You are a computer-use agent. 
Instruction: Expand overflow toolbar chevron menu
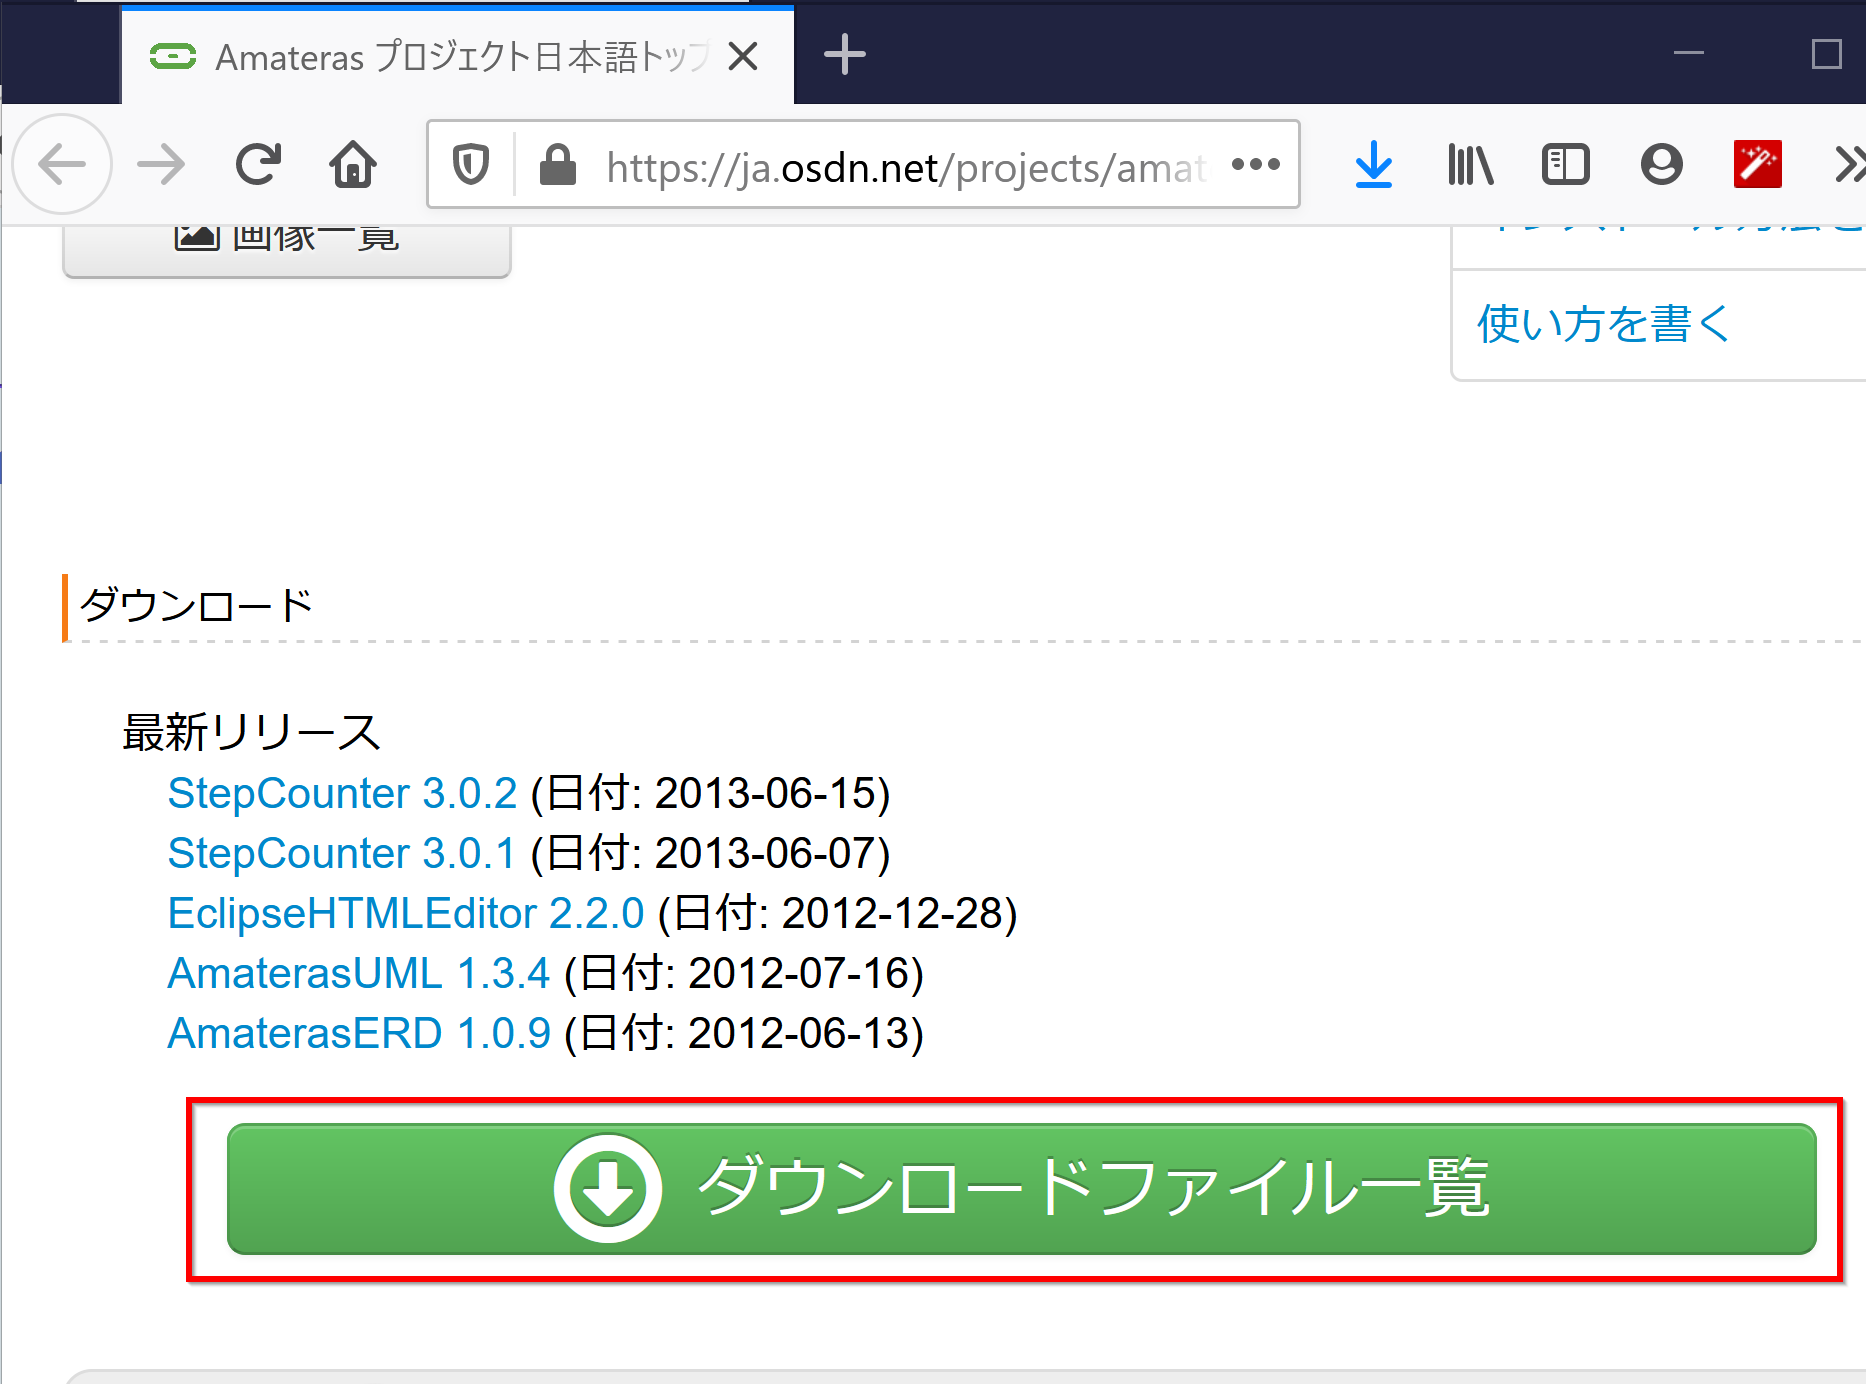(x=1850, y=164)
